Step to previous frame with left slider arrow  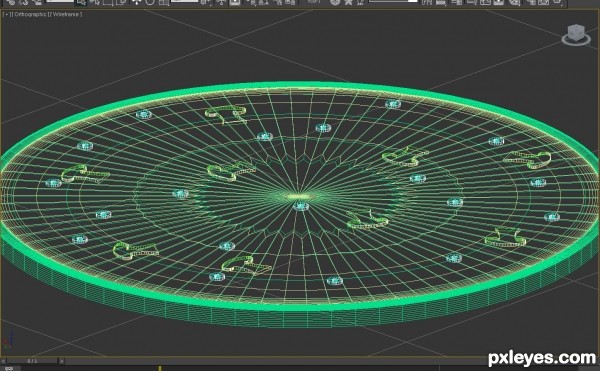3,361
